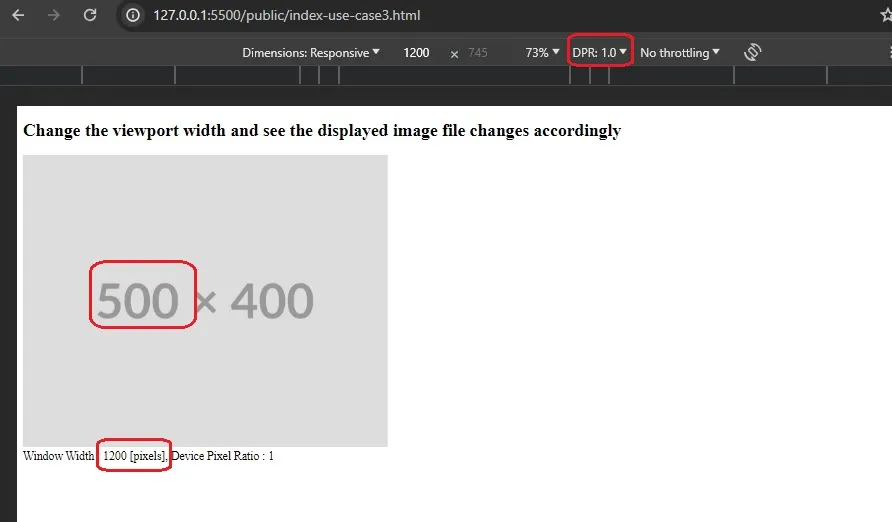Expand the 73% zoom dropdown
This screenshot has width=892, height=522.
tap(542, 52)
